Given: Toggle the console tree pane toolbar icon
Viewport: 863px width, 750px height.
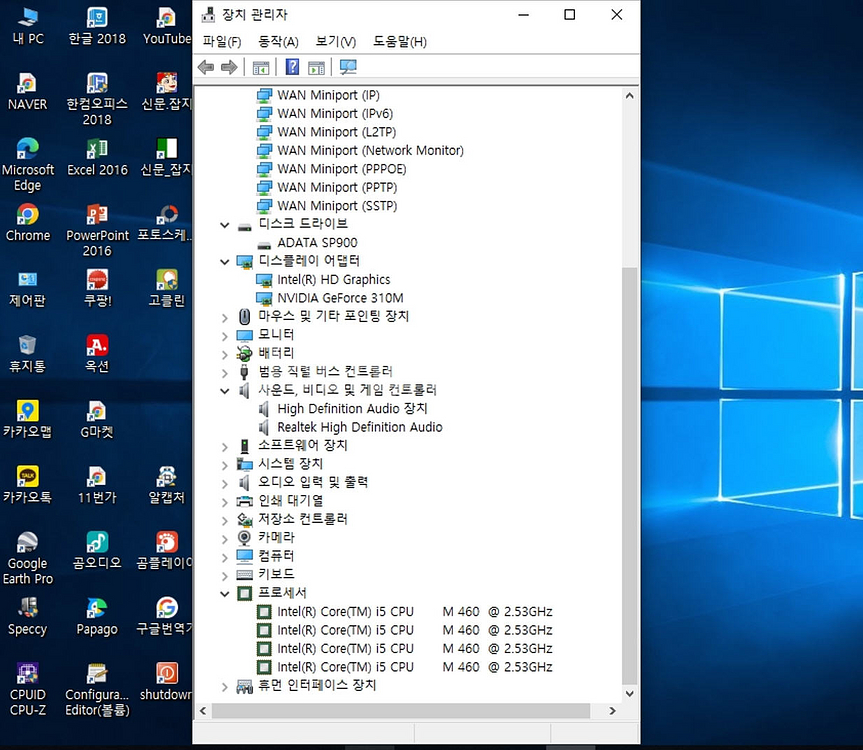Looking at the screenshot, I should pos(261,68).
